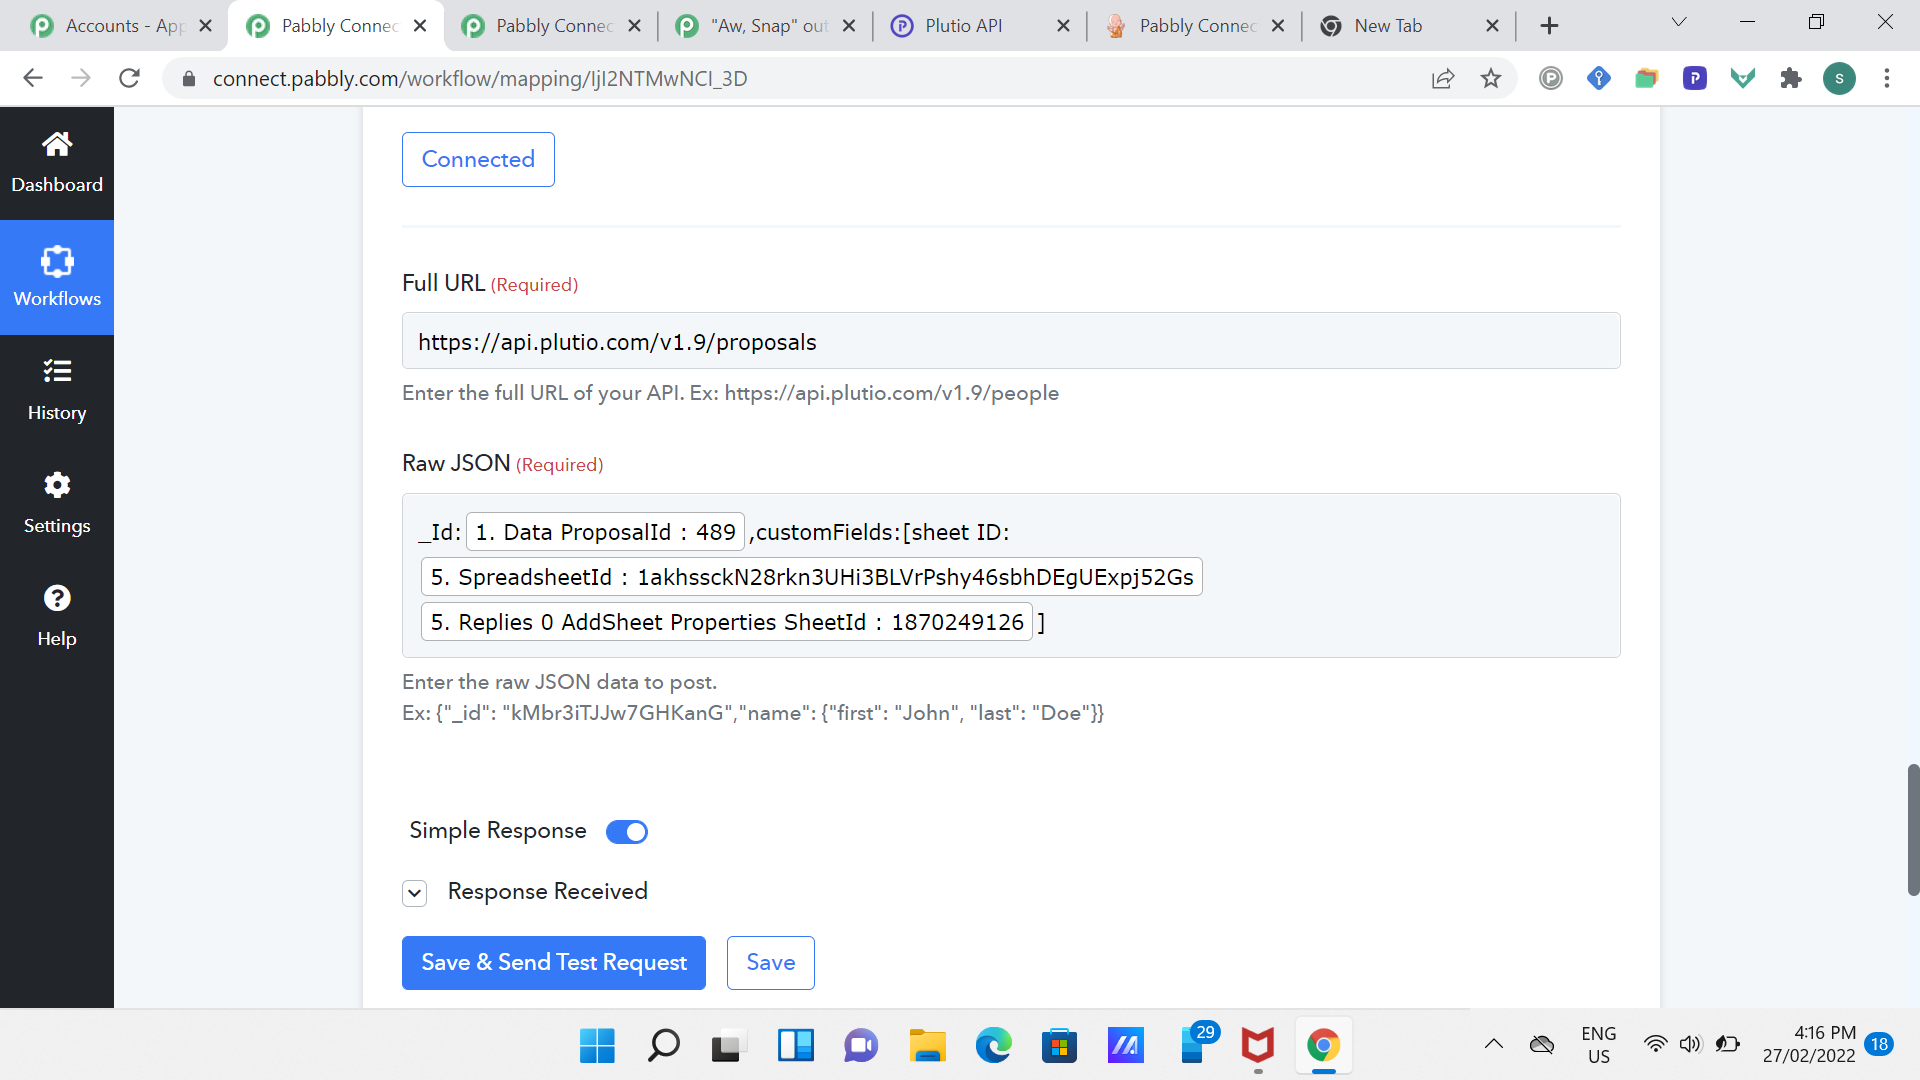Click the page vertical scrollbar thumb

[x=1913, y=830]
